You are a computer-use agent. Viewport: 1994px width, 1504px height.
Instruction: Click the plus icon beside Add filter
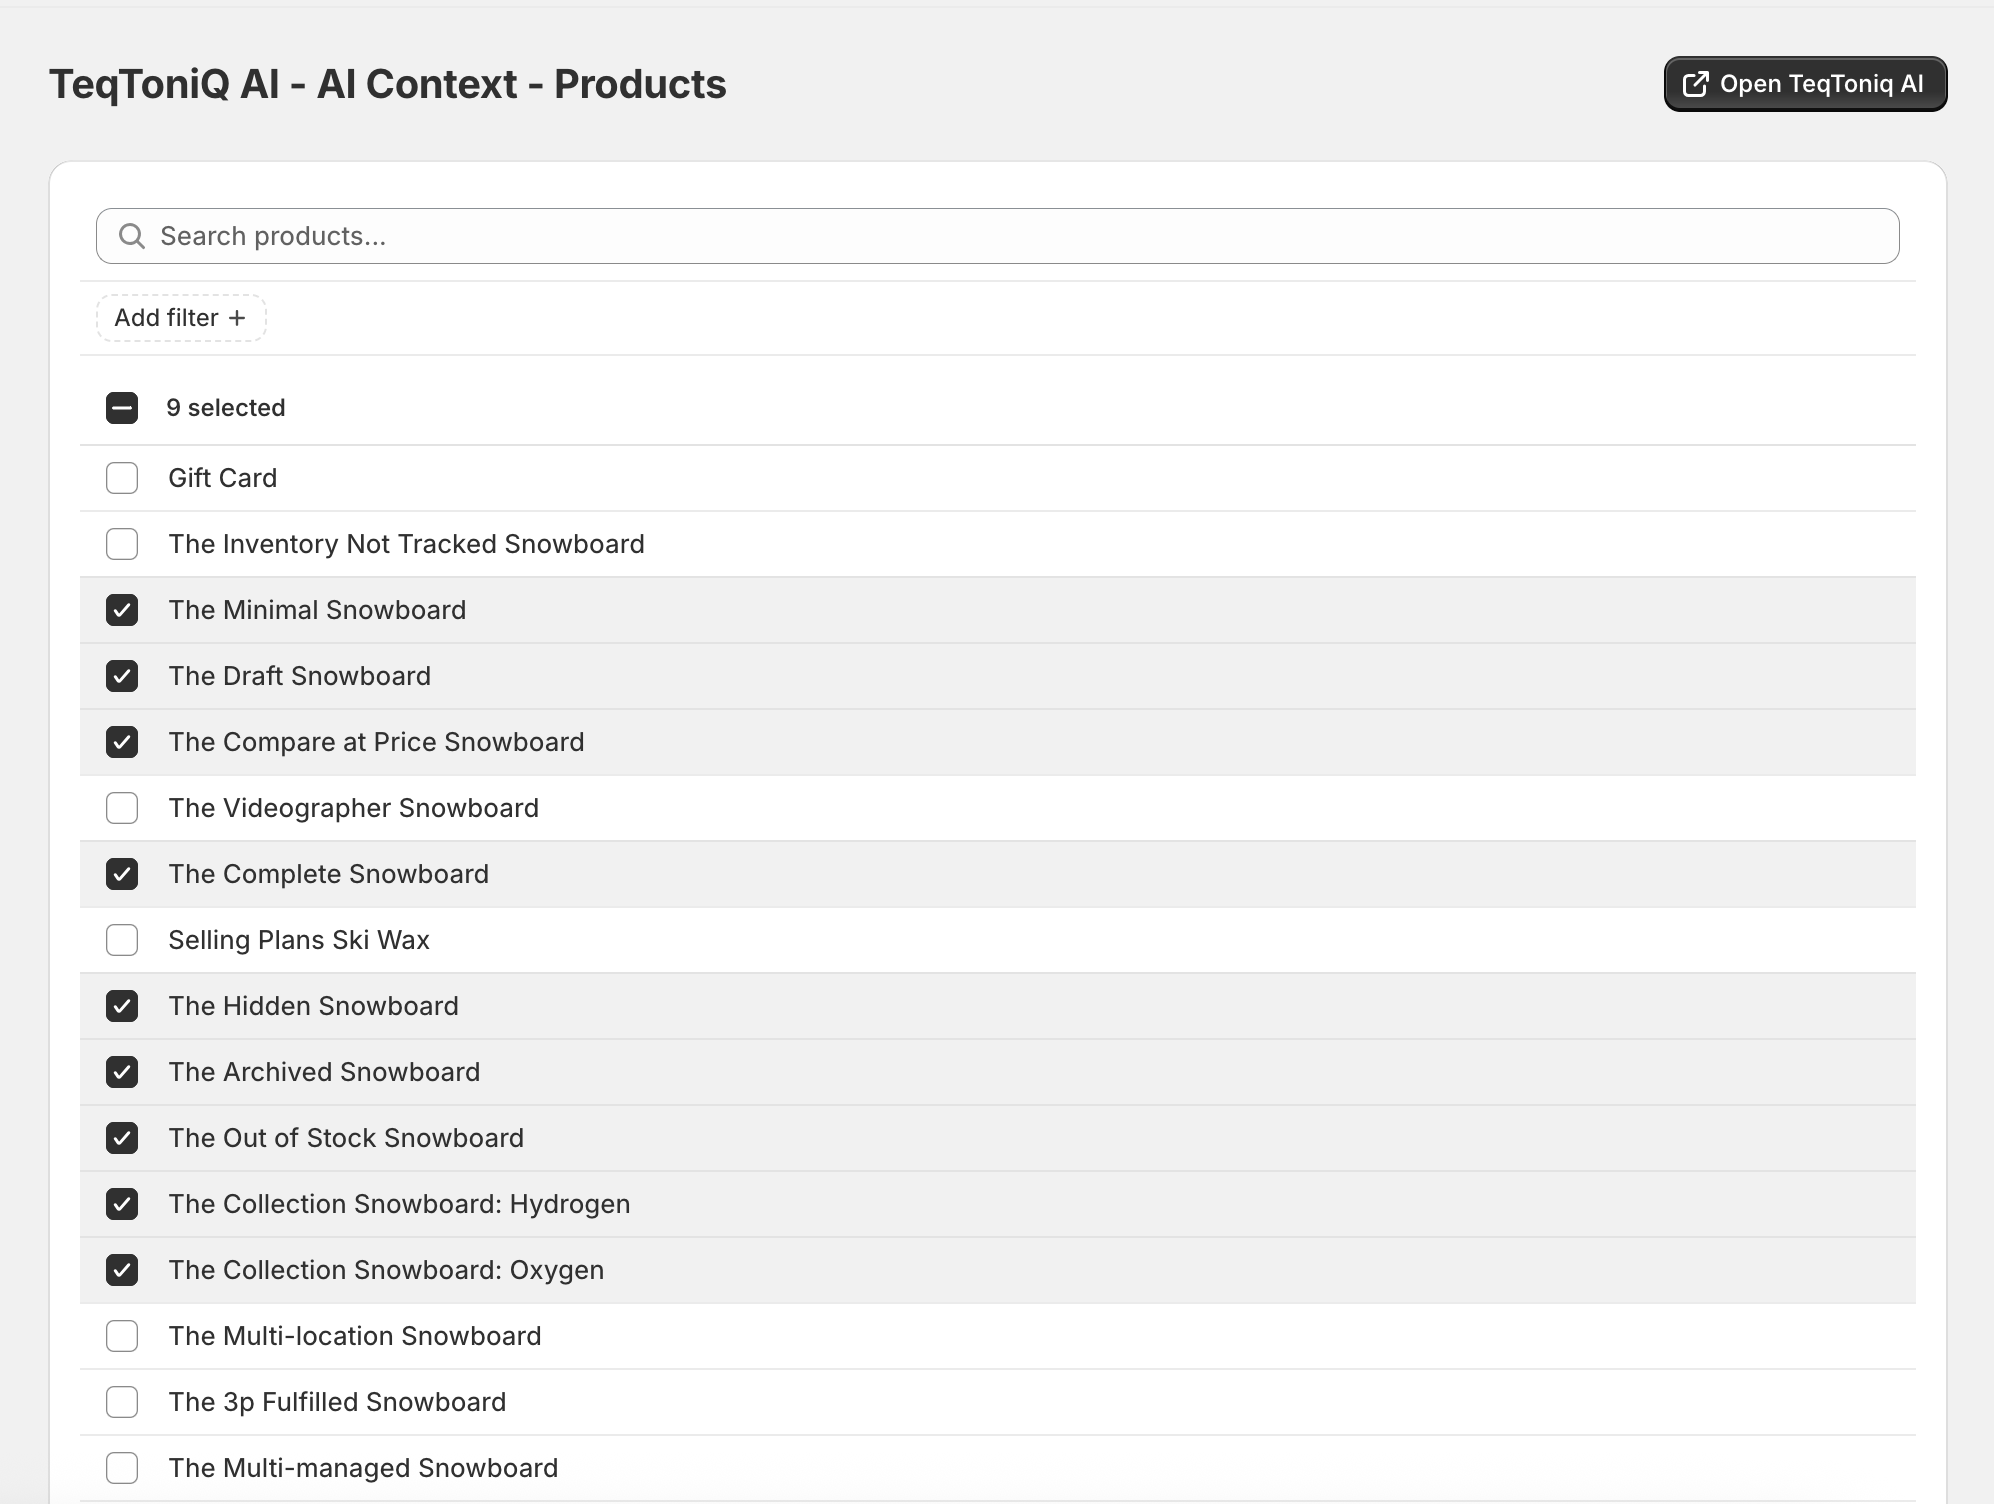237,318
